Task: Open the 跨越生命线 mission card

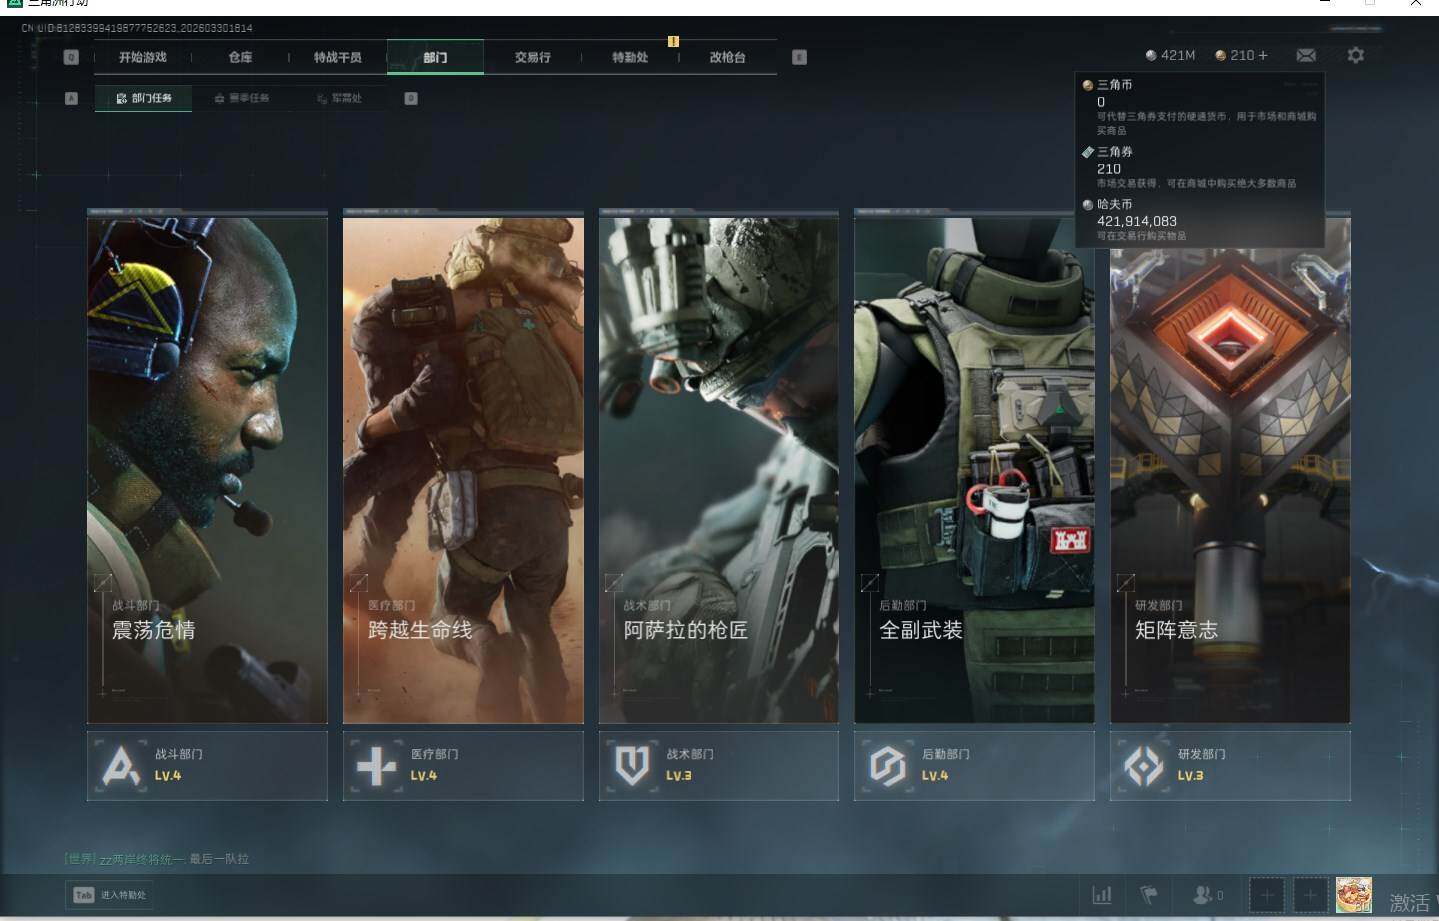Action: tap(463, 466)
